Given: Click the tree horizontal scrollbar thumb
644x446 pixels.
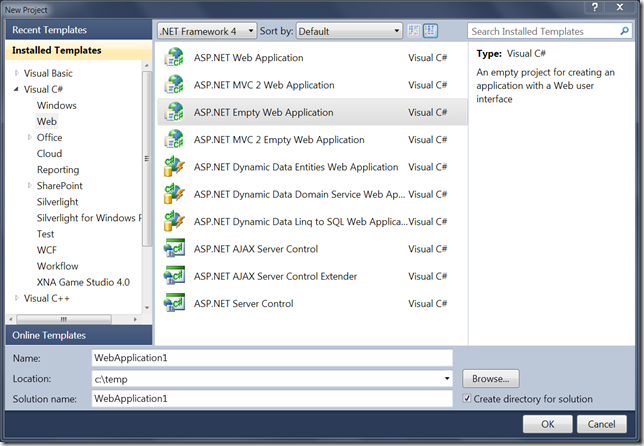Looking at the screenshot, I should [64, 319].
